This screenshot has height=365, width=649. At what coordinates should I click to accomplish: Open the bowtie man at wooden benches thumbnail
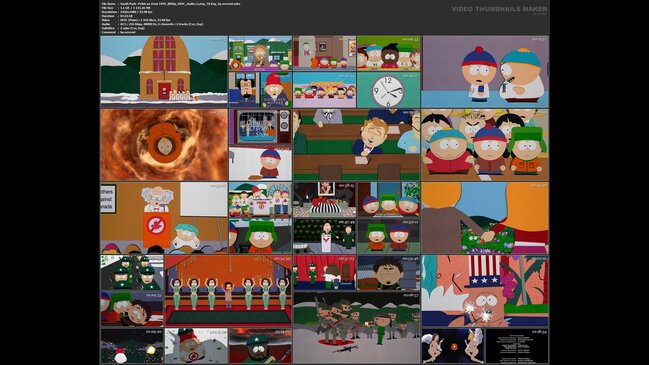pos(357,145)
